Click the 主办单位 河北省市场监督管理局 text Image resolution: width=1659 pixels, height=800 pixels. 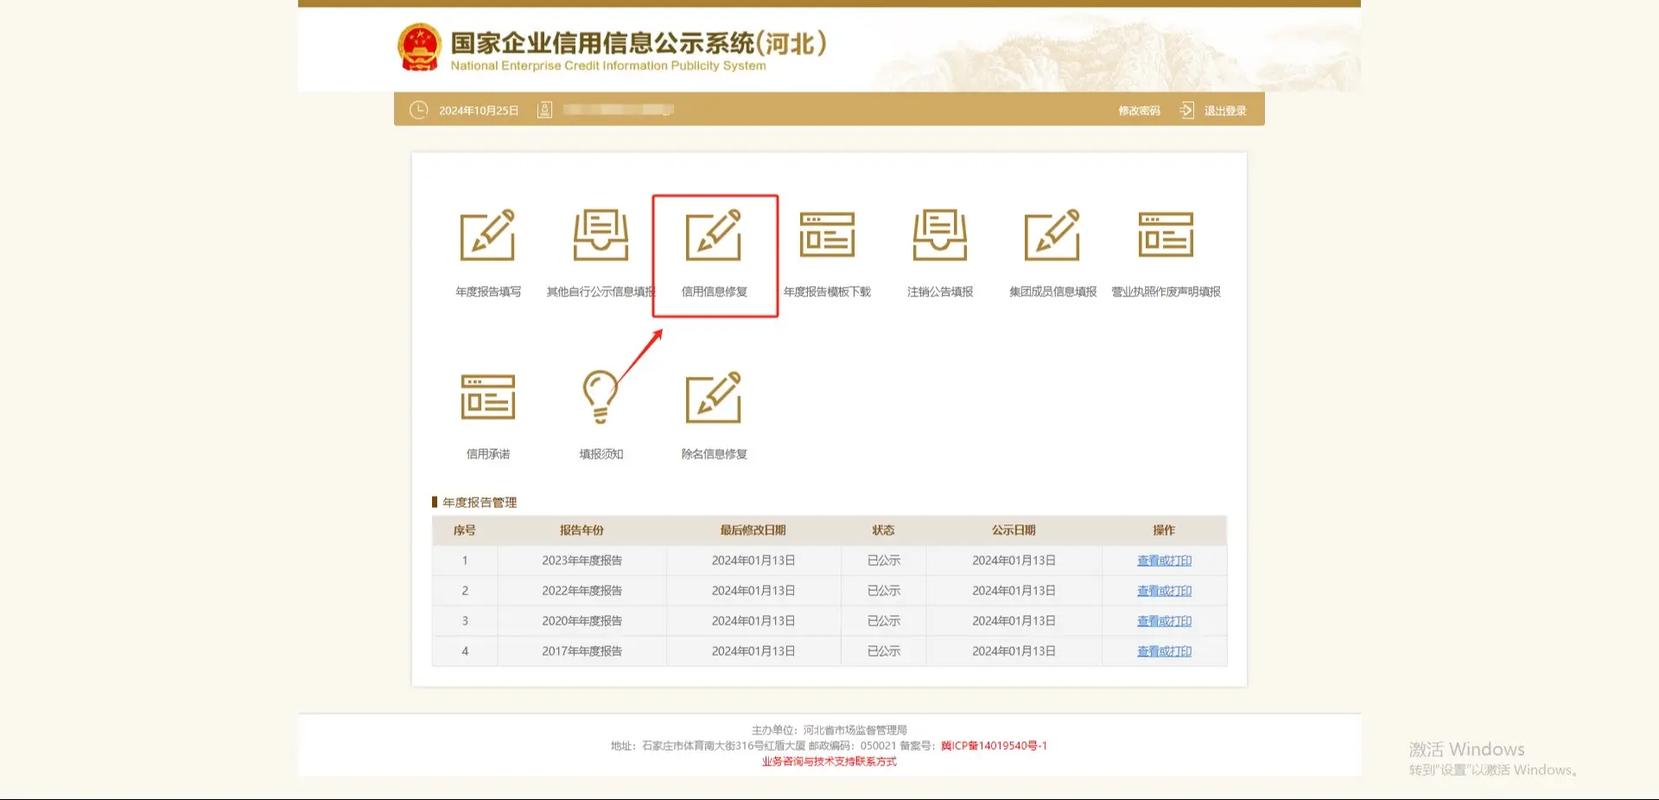pyautogui.click(x=829, y=730)
